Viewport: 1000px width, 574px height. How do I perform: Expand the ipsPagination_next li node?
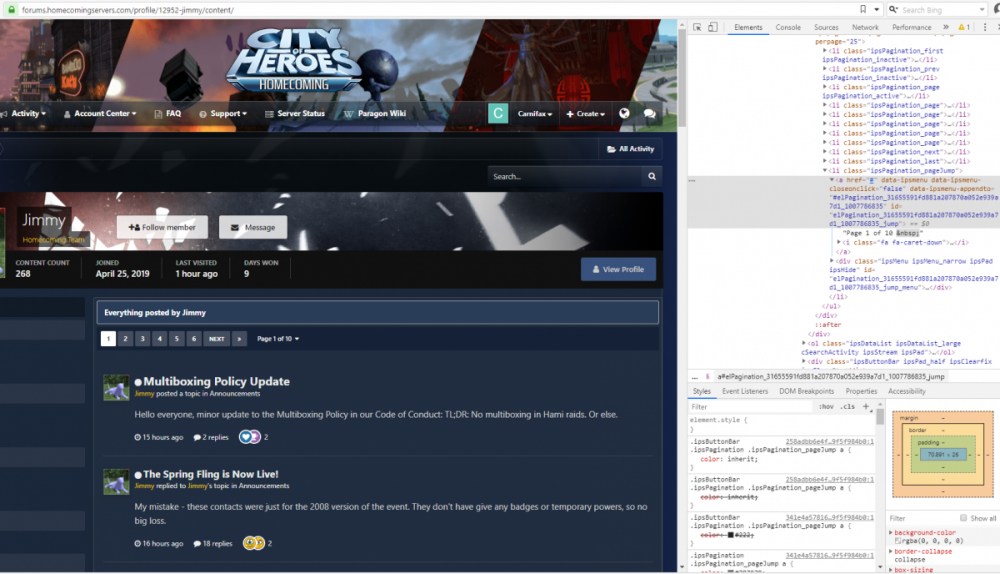tap(825, 152)
